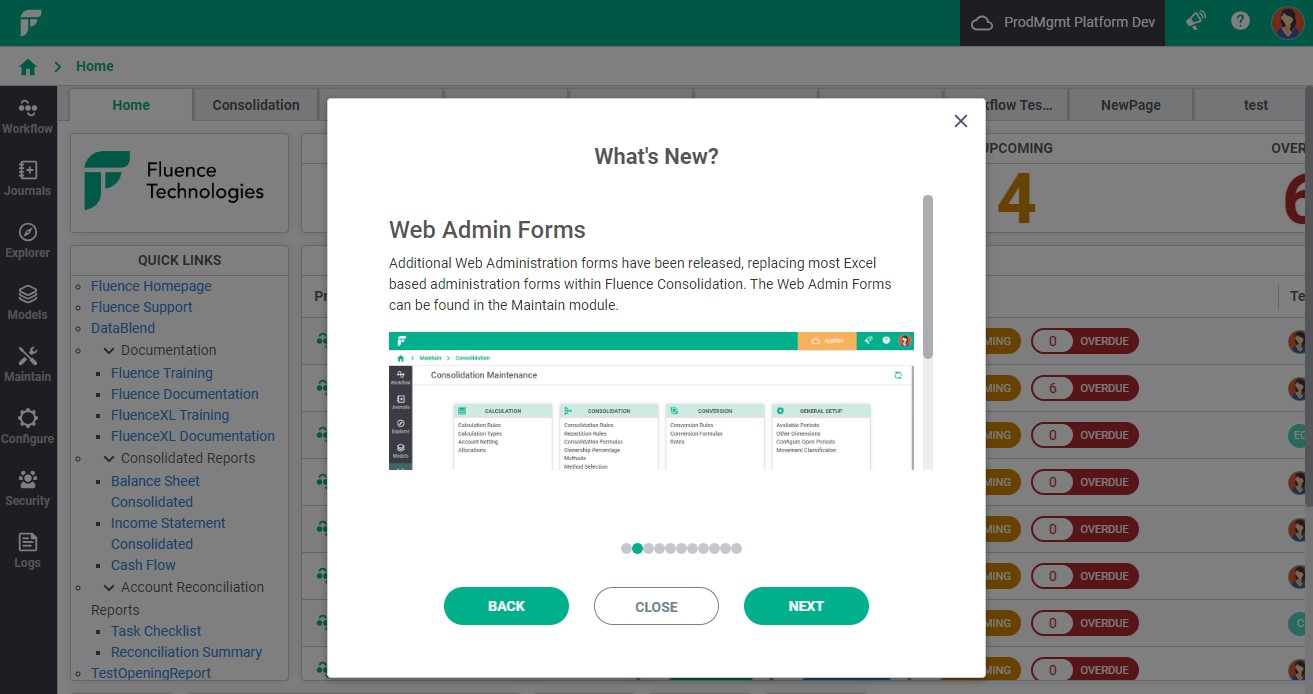Click the CLOSE button in dialog

pos(656,606)
